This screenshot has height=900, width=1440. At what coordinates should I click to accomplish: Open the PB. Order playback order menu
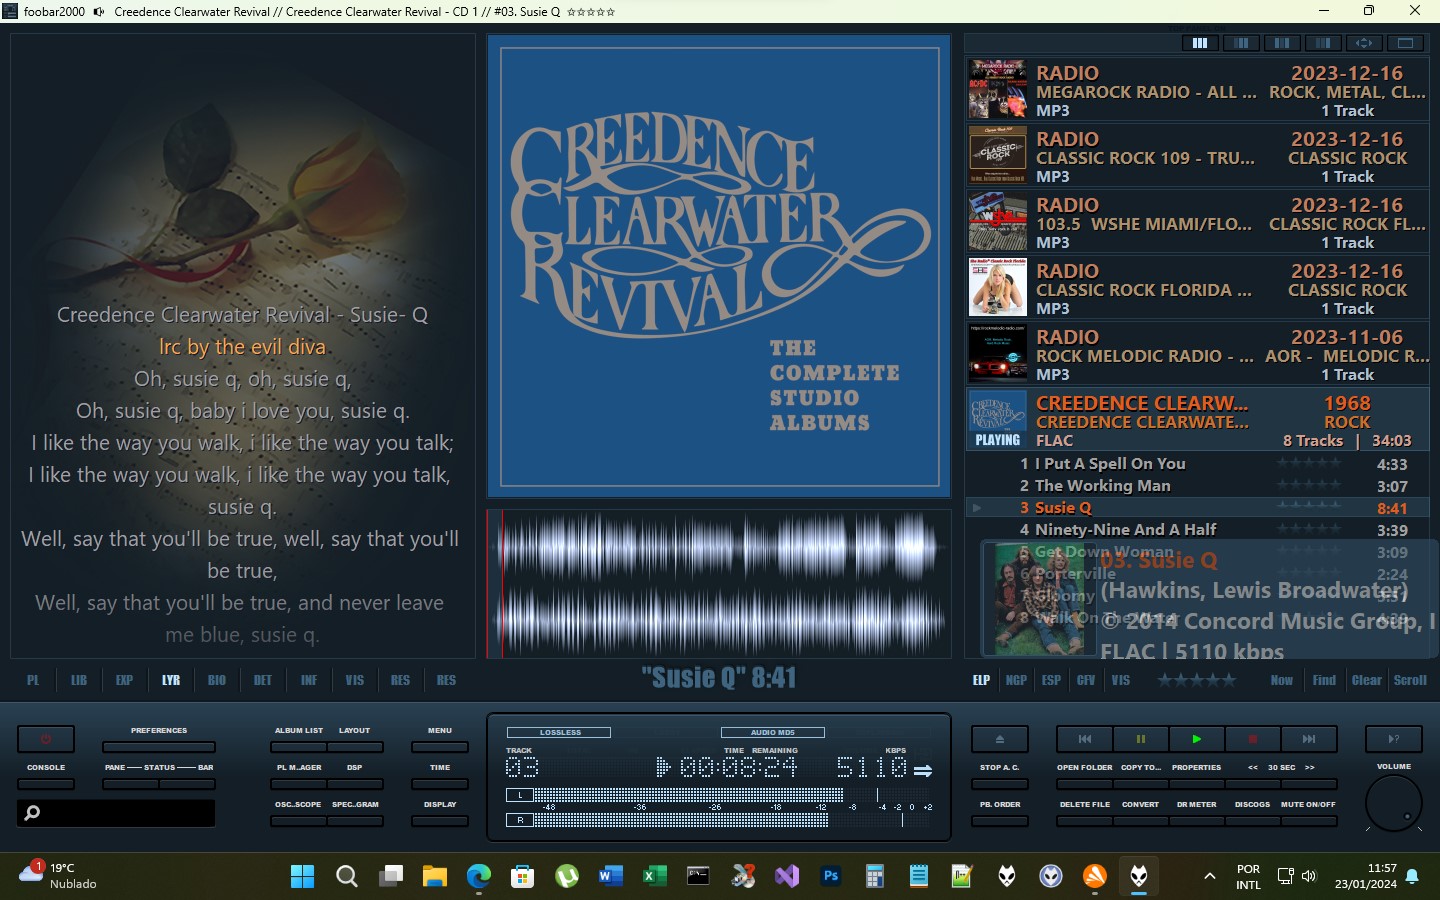point(1000,821)
